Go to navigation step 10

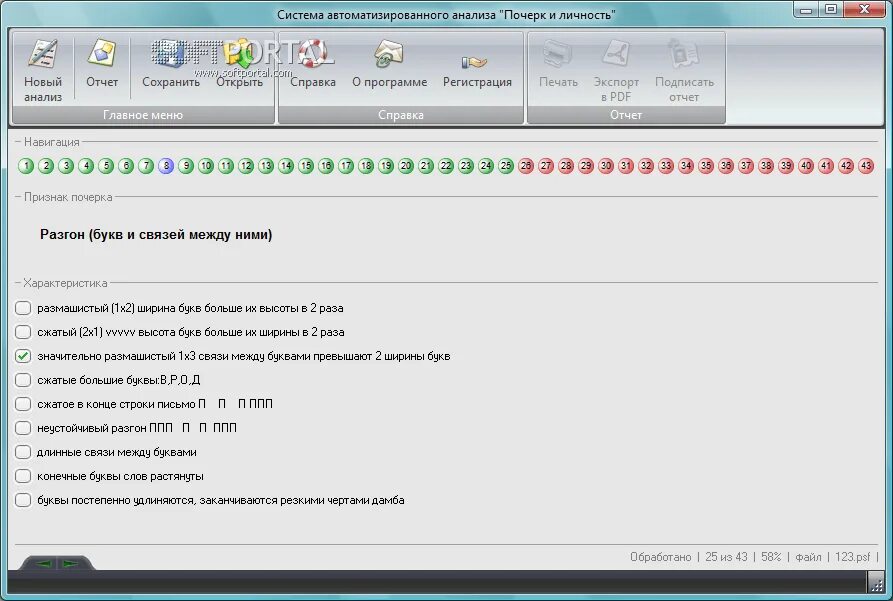click(206, 166)
